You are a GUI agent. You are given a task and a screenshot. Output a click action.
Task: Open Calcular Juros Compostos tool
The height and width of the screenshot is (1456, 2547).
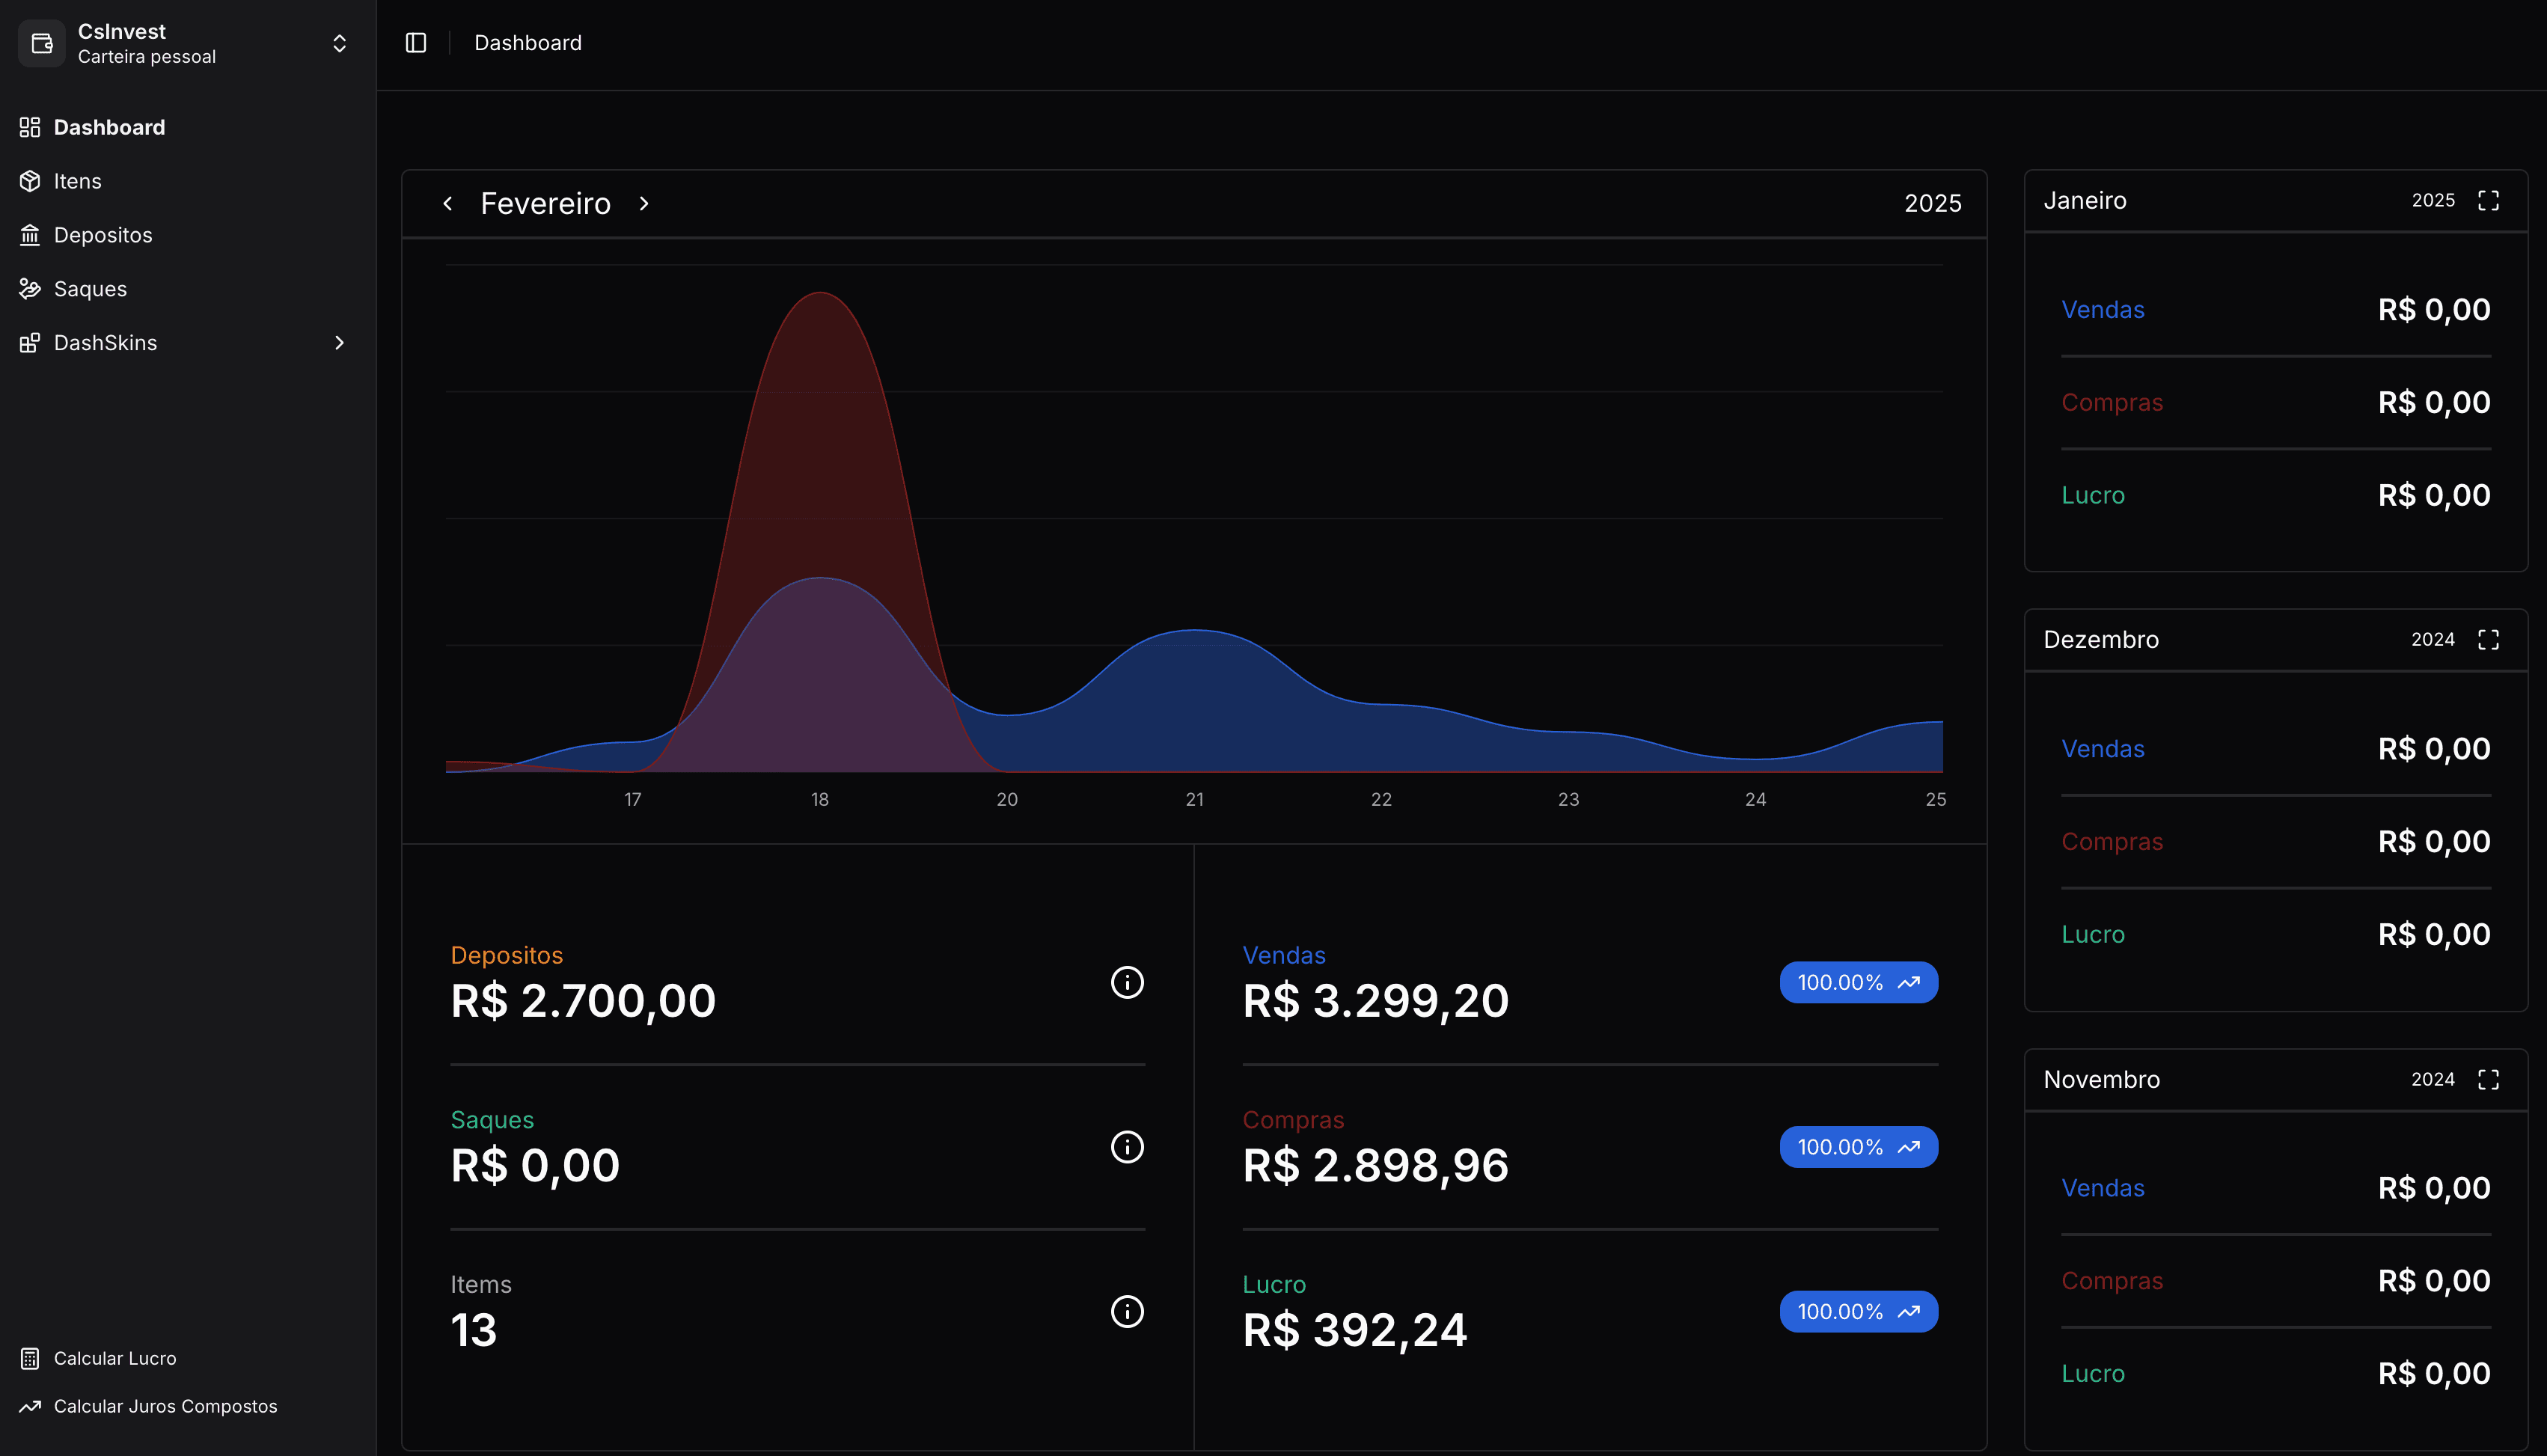pyautogui.click(x=166, y=1405)
